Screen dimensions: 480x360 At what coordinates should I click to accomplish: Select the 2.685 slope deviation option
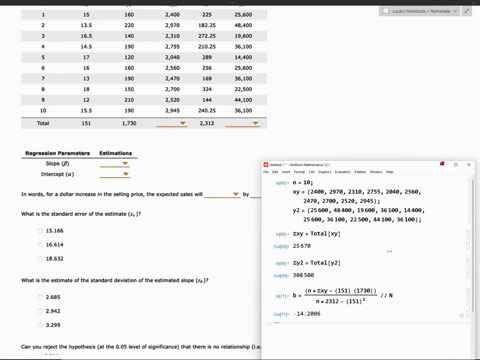(x=40, y=297)
